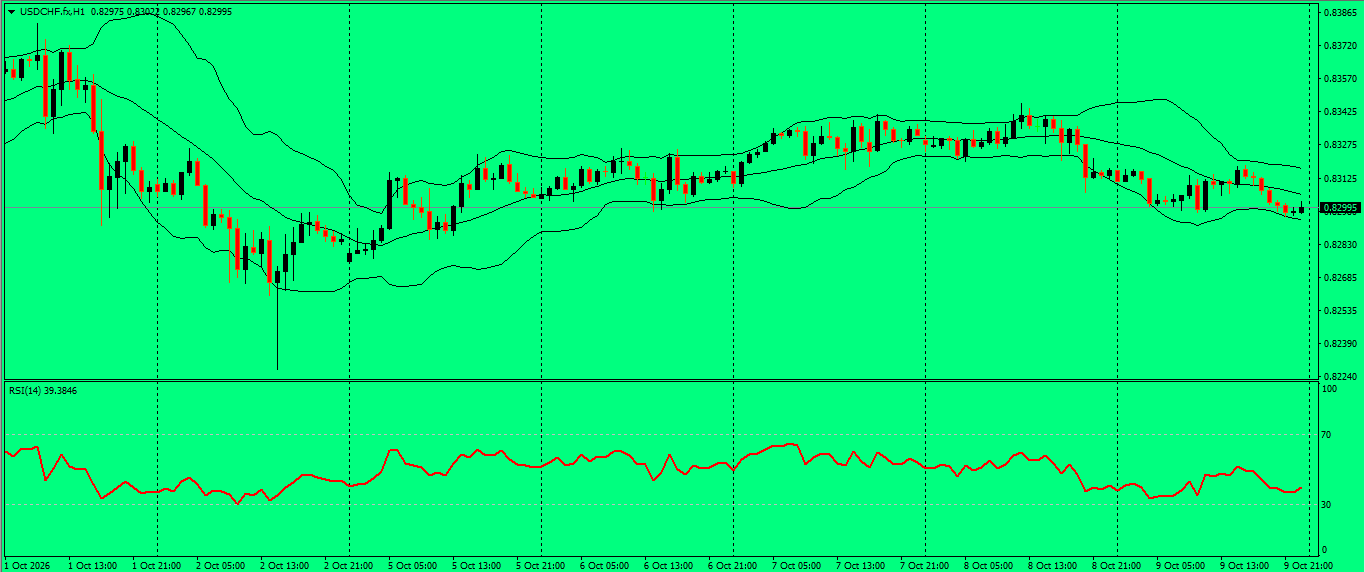Screen dimensions: 1365x572
Task: Select the RSI(14) 39.3846 indicator label
Action: tap(43, 390)
